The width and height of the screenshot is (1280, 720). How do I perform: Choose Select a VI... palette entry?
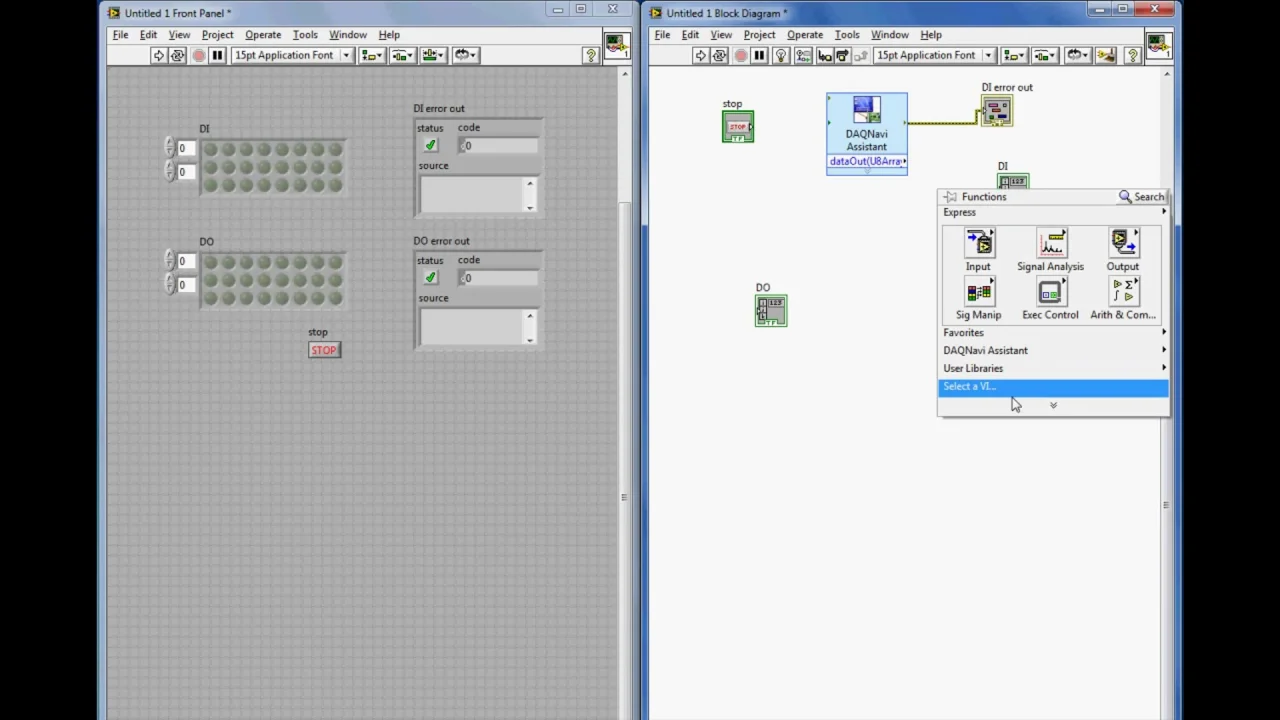(x=1053, y=386)
